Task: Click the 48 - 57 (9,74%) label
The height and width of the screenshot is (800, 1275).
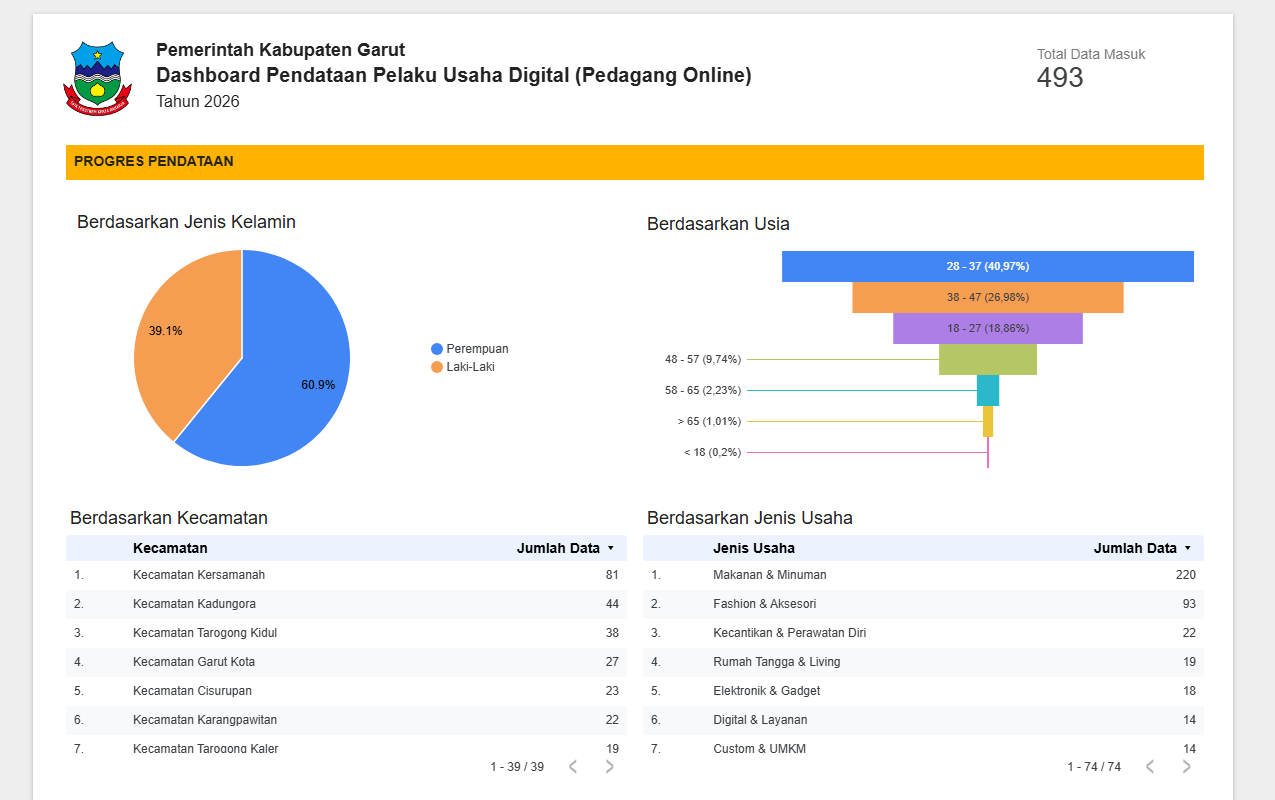Action: coord(703,359)
